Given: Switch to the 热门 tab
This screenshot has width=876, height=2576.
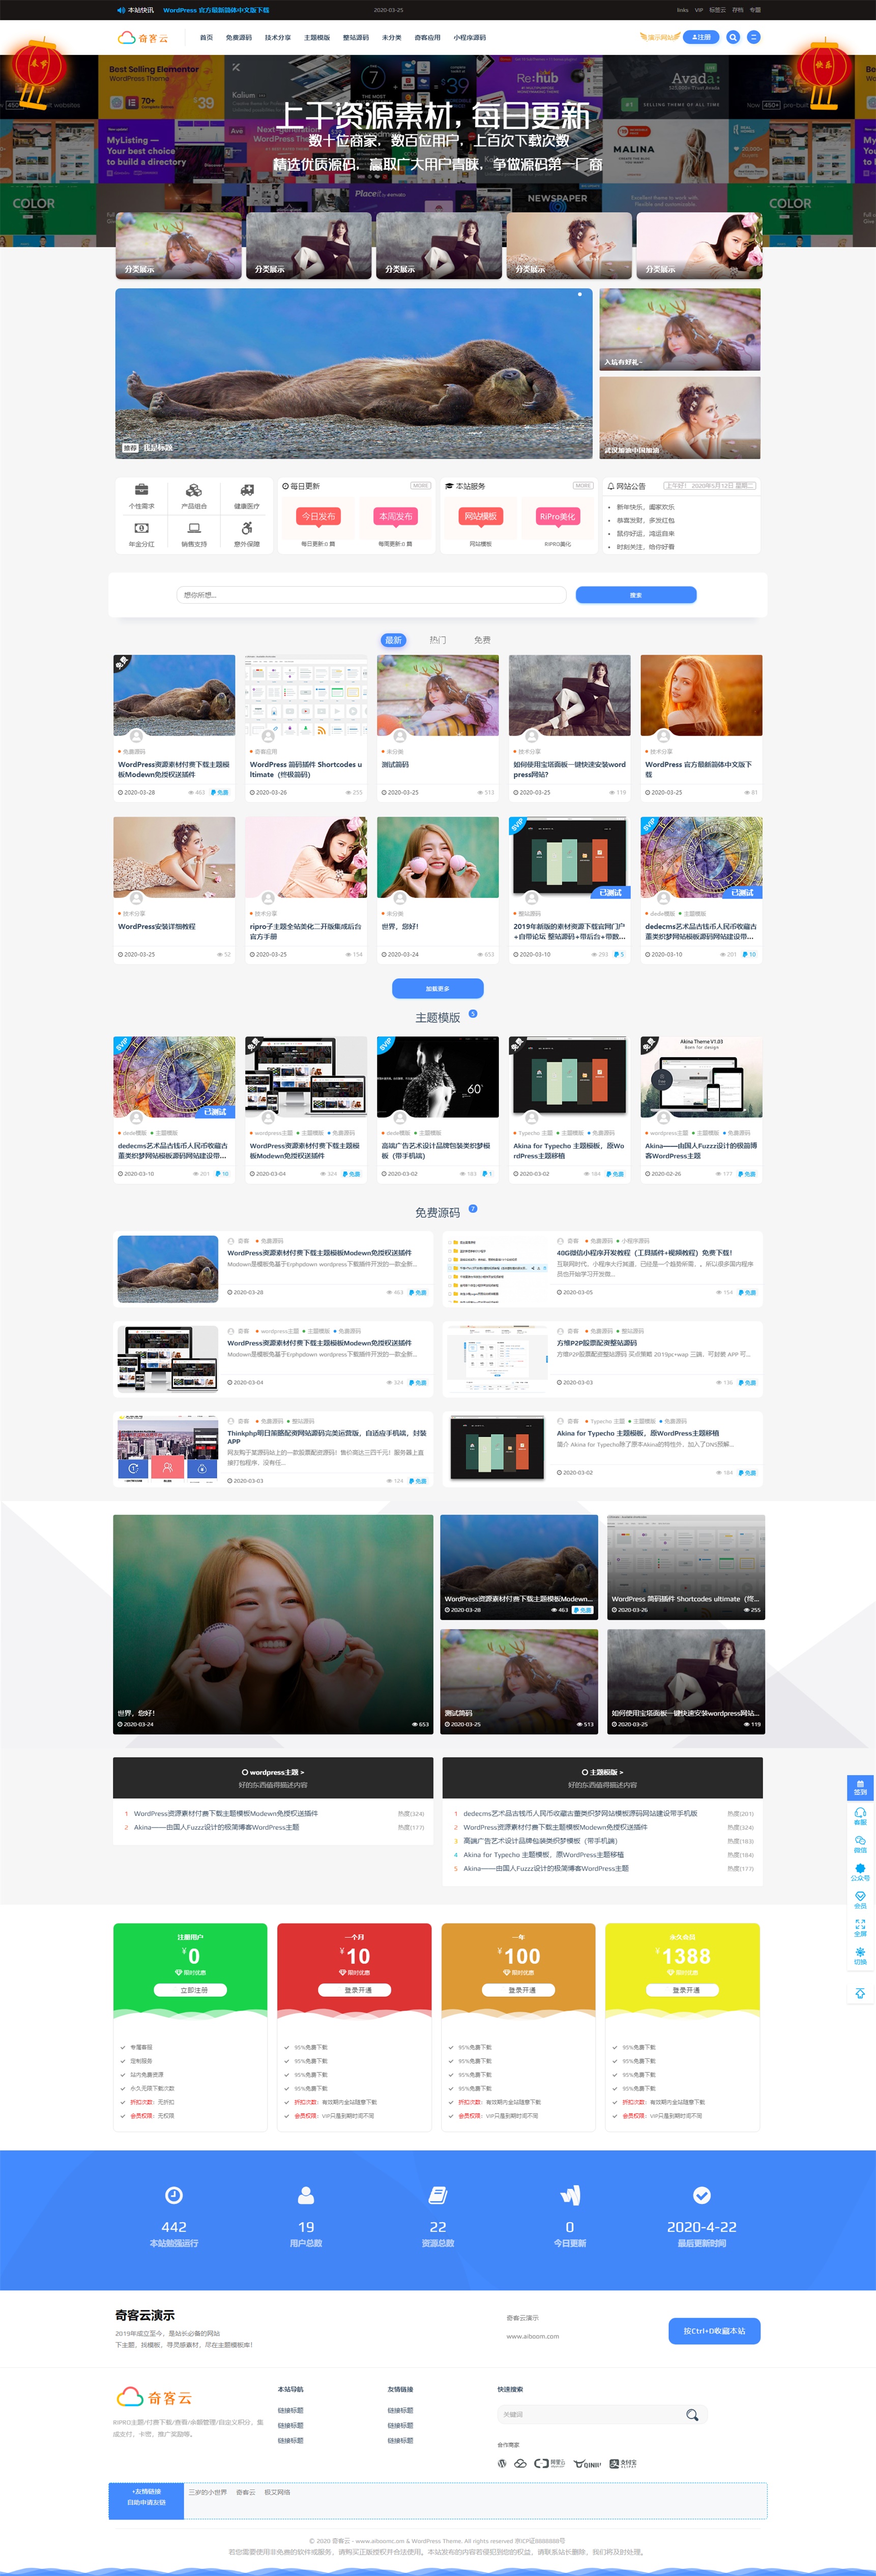Looking at the screenshot, I should (x=438, y=640).
